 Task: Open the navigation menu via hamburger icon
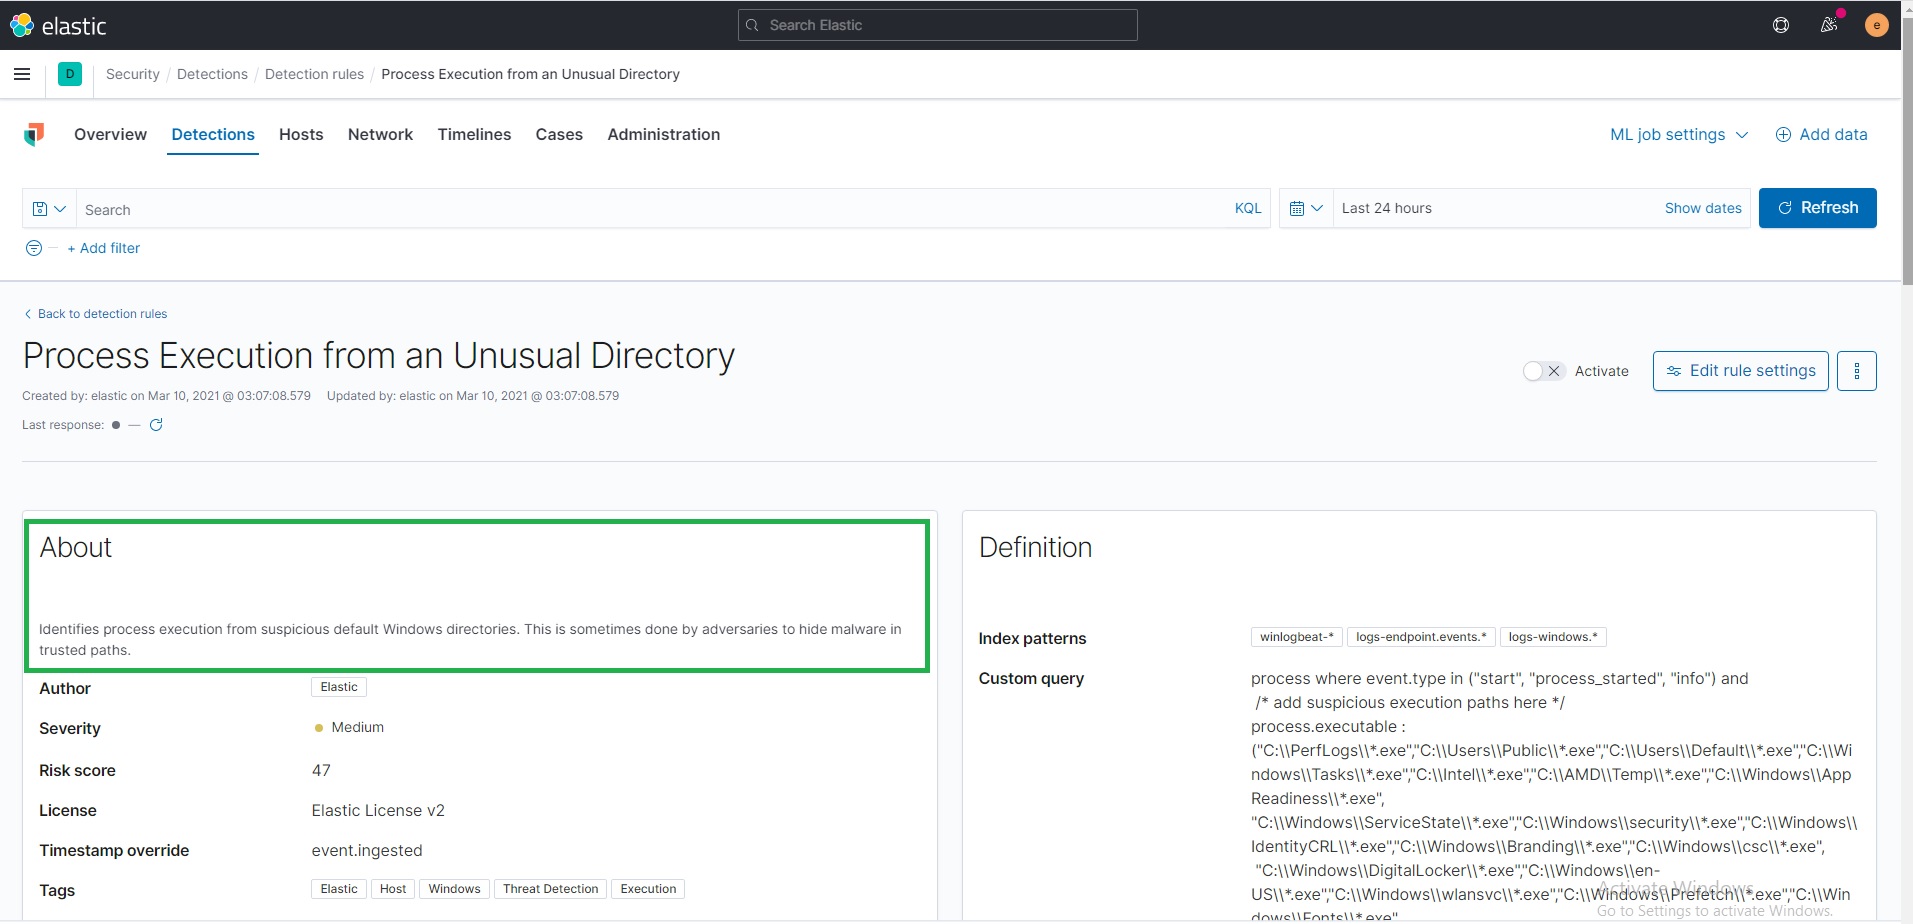coord(22,74)
